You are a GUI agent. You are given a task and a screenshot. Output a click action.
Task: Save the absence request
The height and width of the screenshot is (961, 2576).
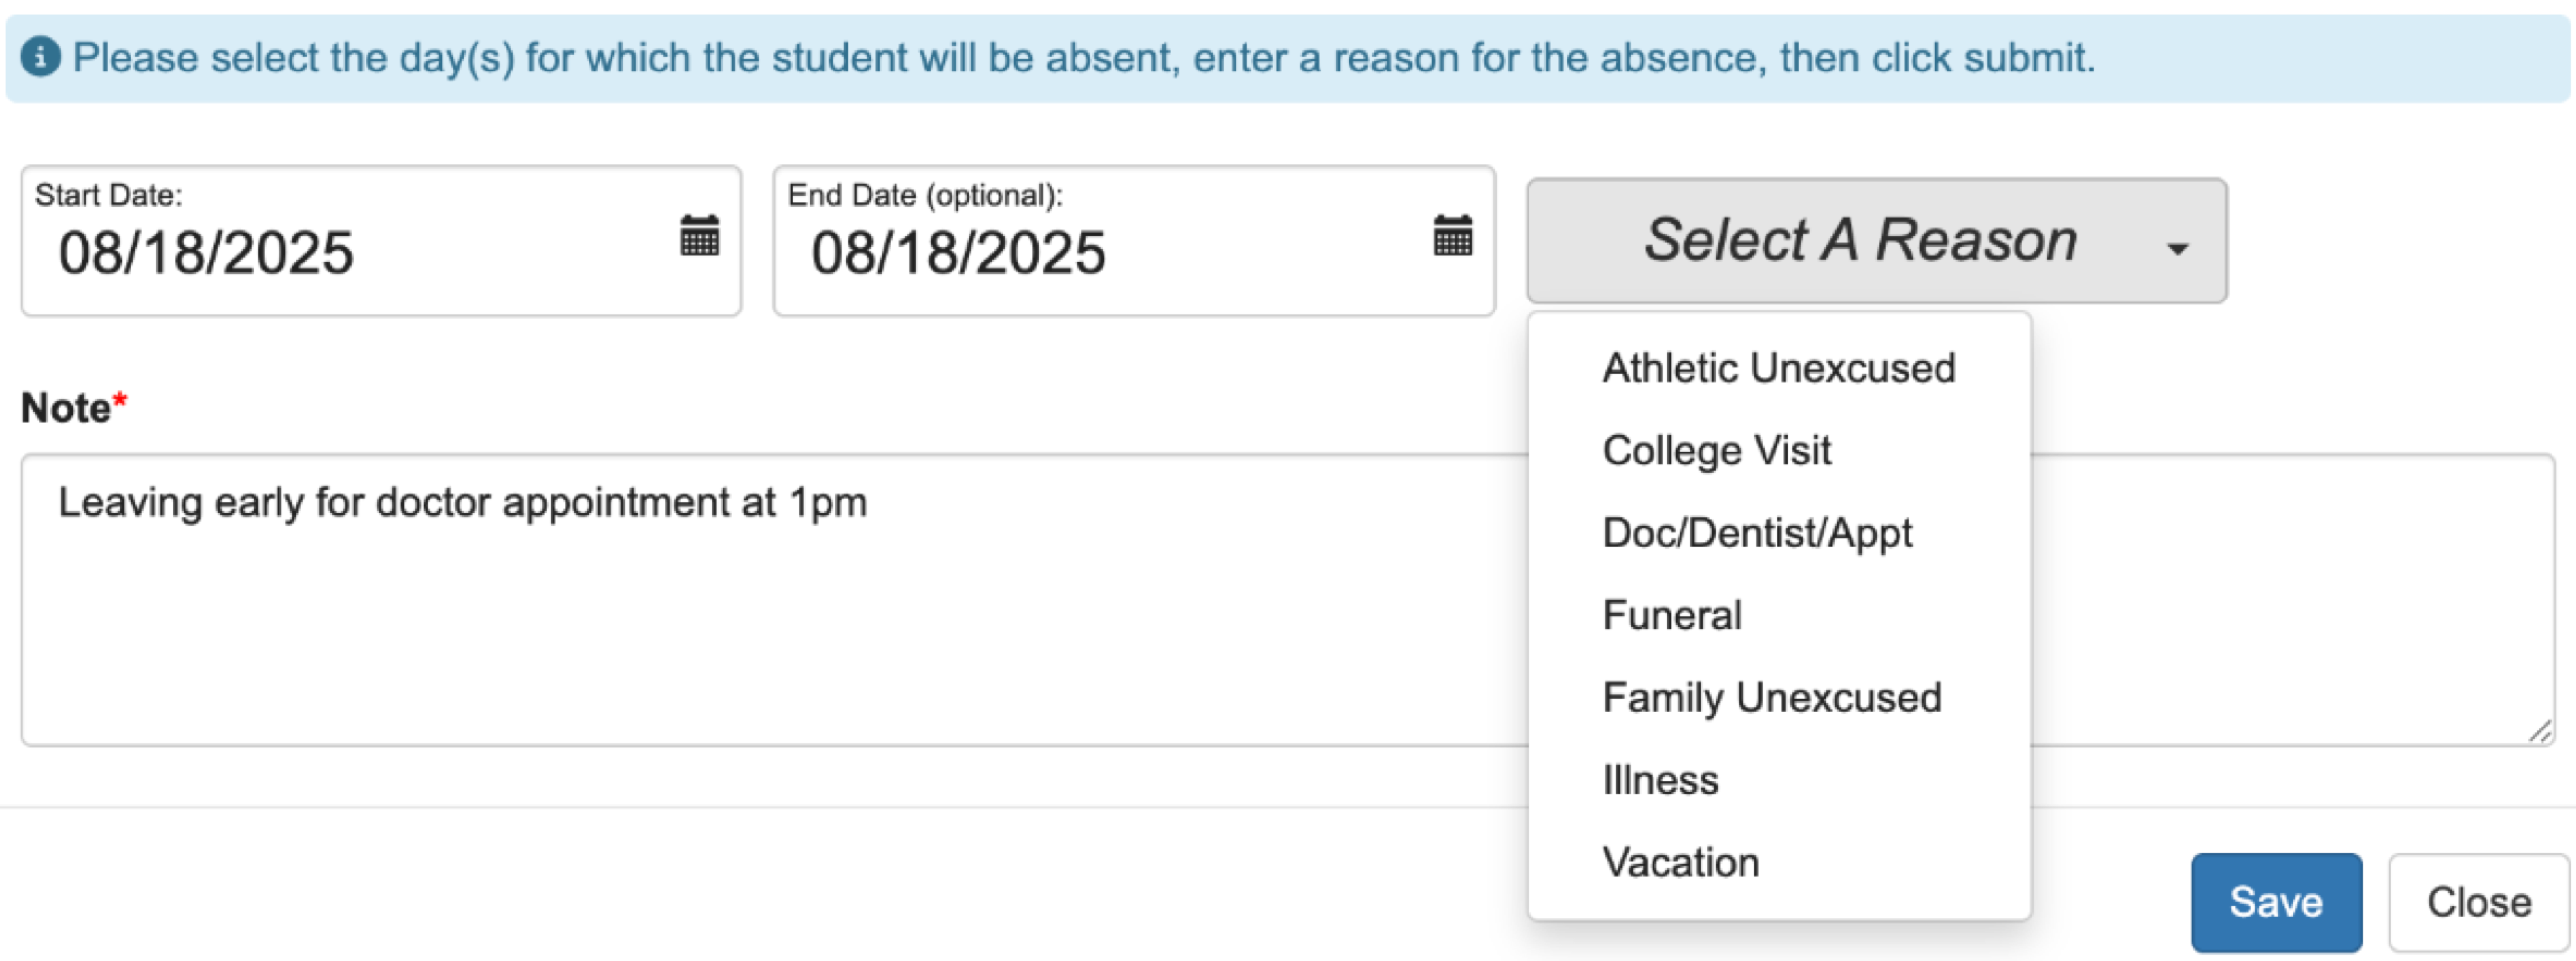pos(2276,902)
